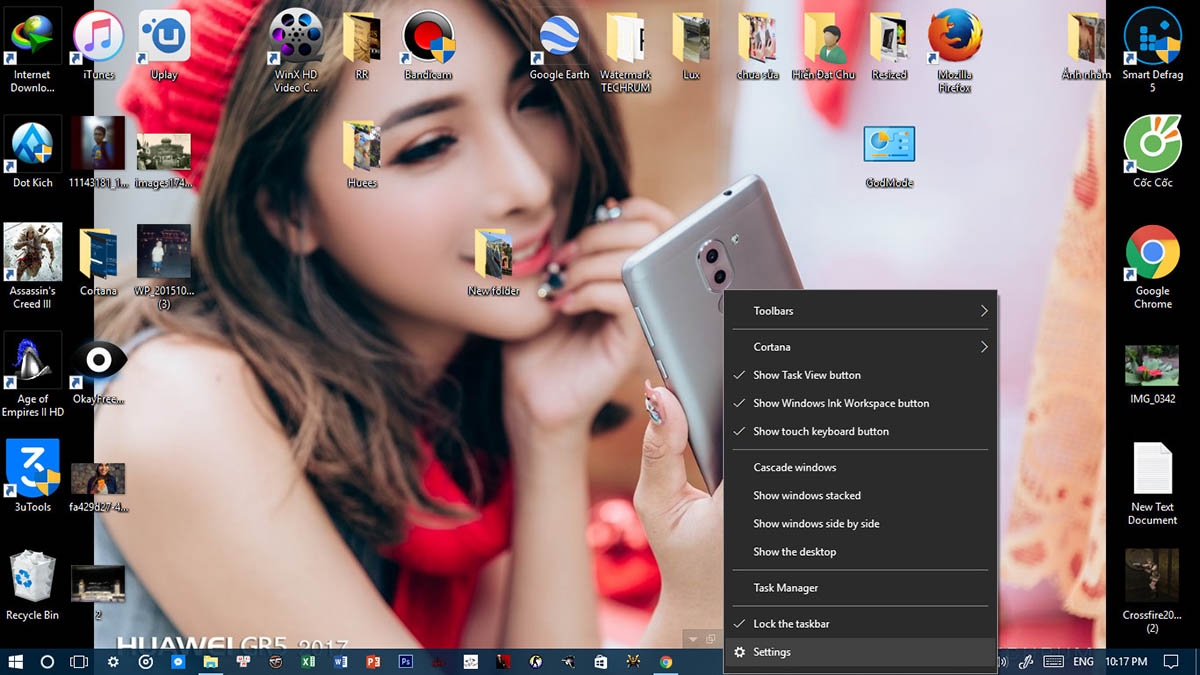The width and height of the screenshot is (1200, 675).
Task: Open Task Manager from the context menu
Action: pyautogui.click(x=860, y=588)
